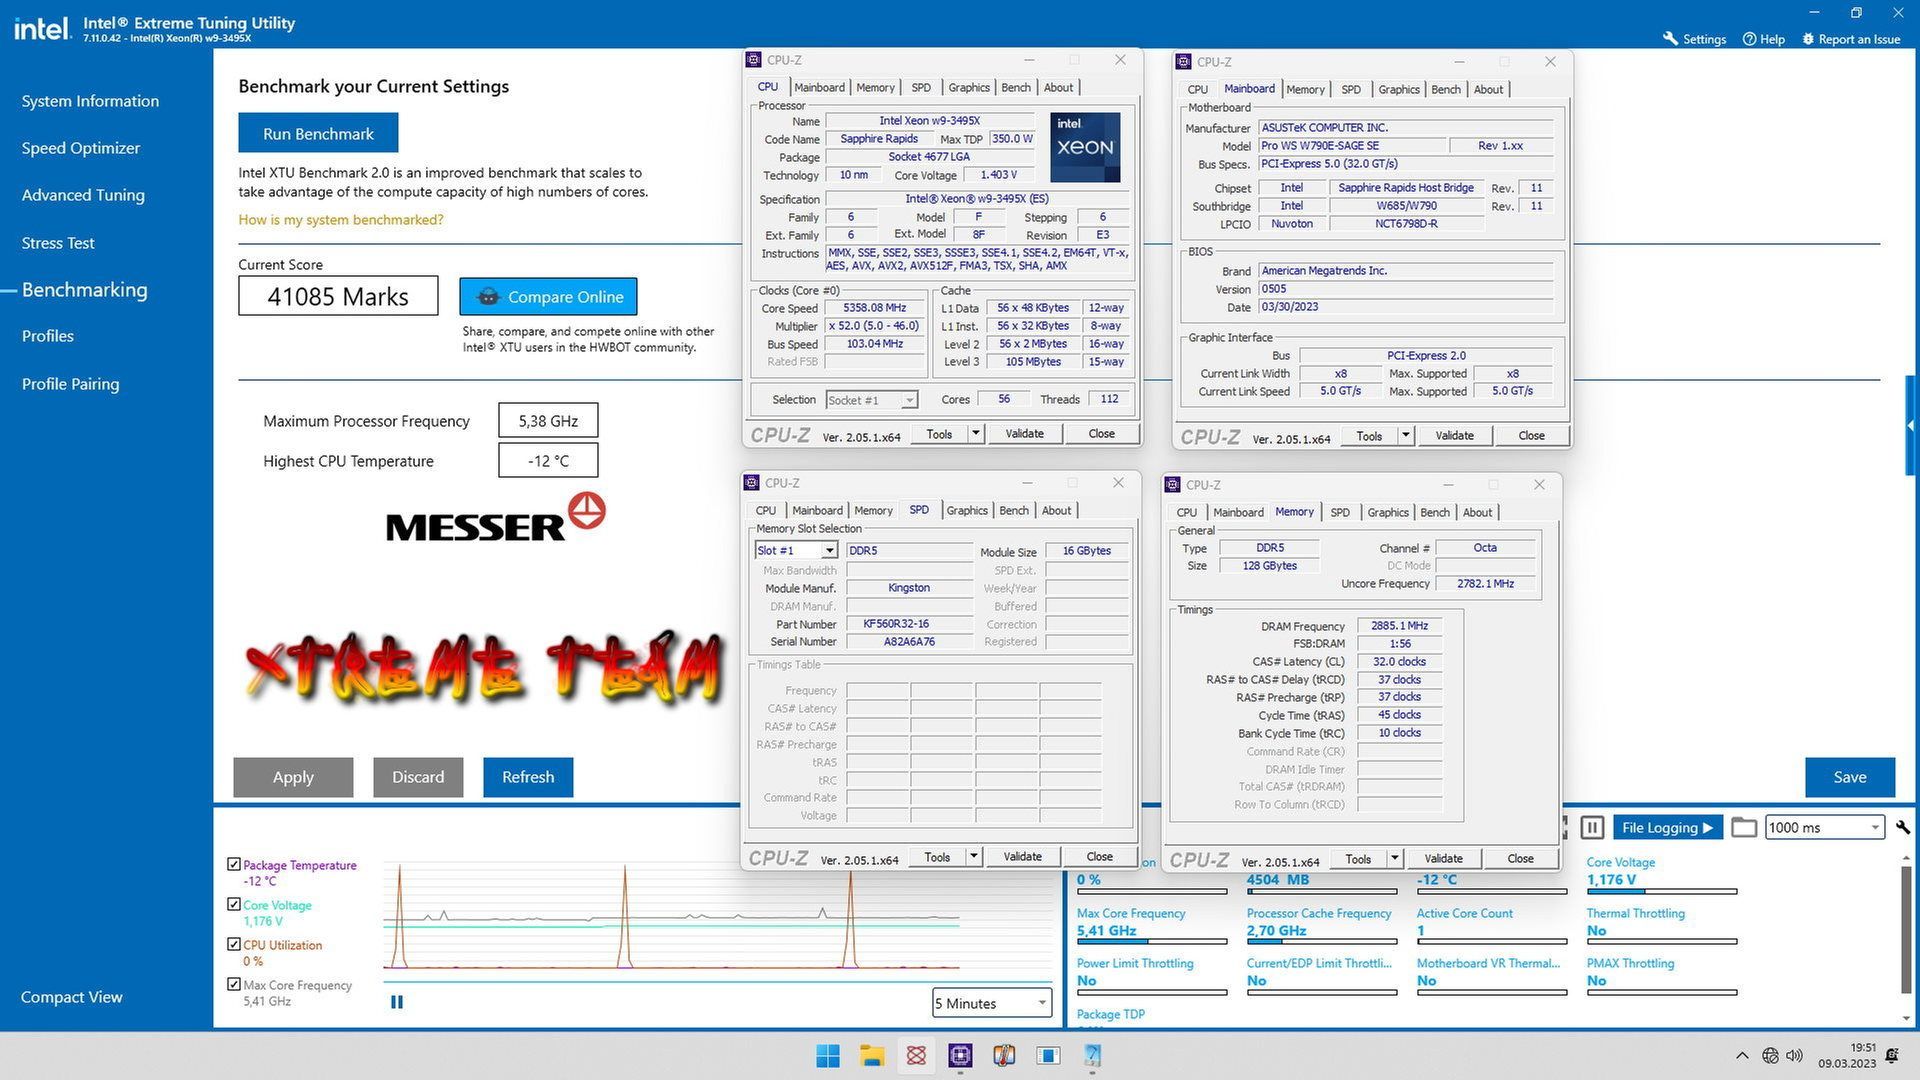
Task: Toggle the Max Core Frequency checkbox
Action: point(234,984)
